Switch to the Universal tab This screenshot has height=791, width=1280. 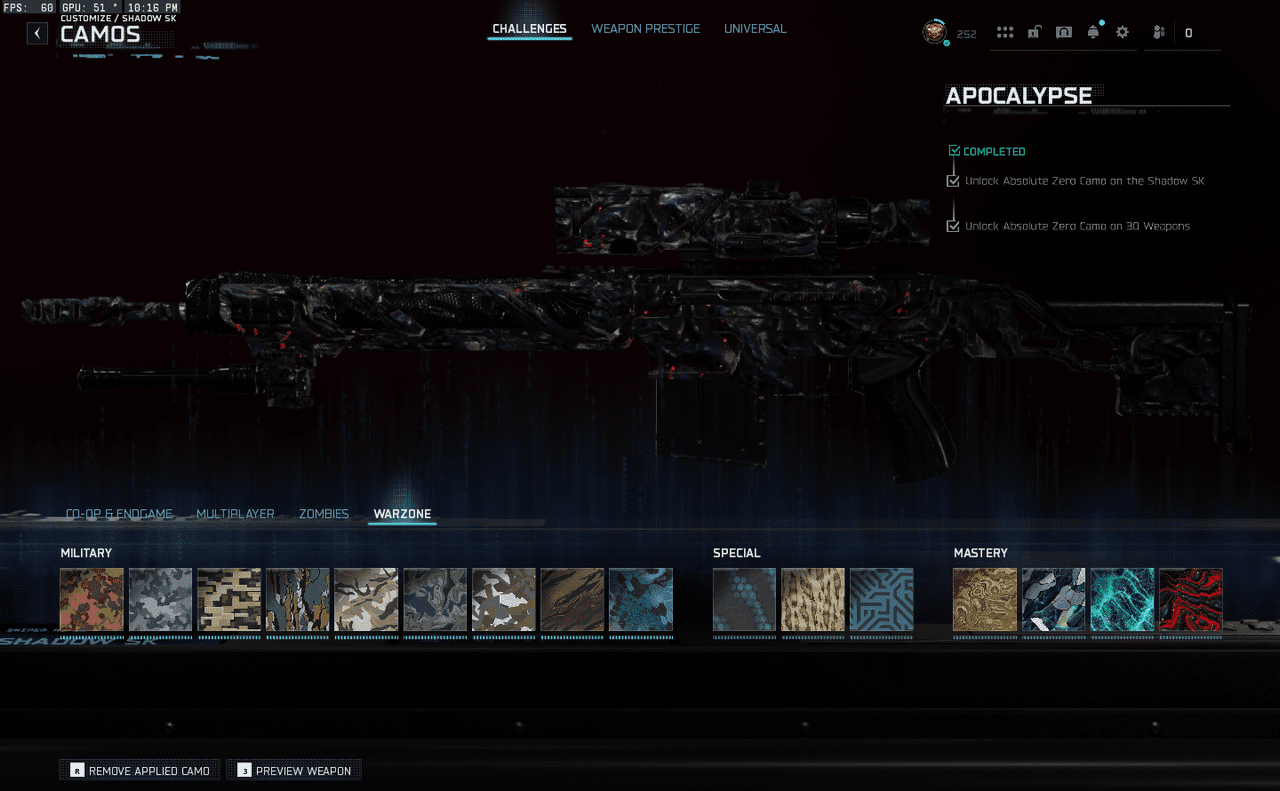(x=755, y=29)
